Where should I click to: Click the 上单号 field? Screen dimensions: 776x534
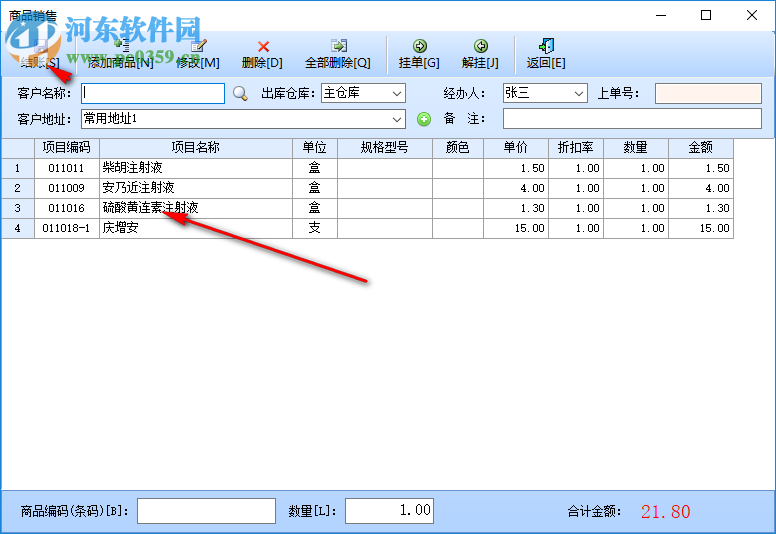[x=708, y=93]
